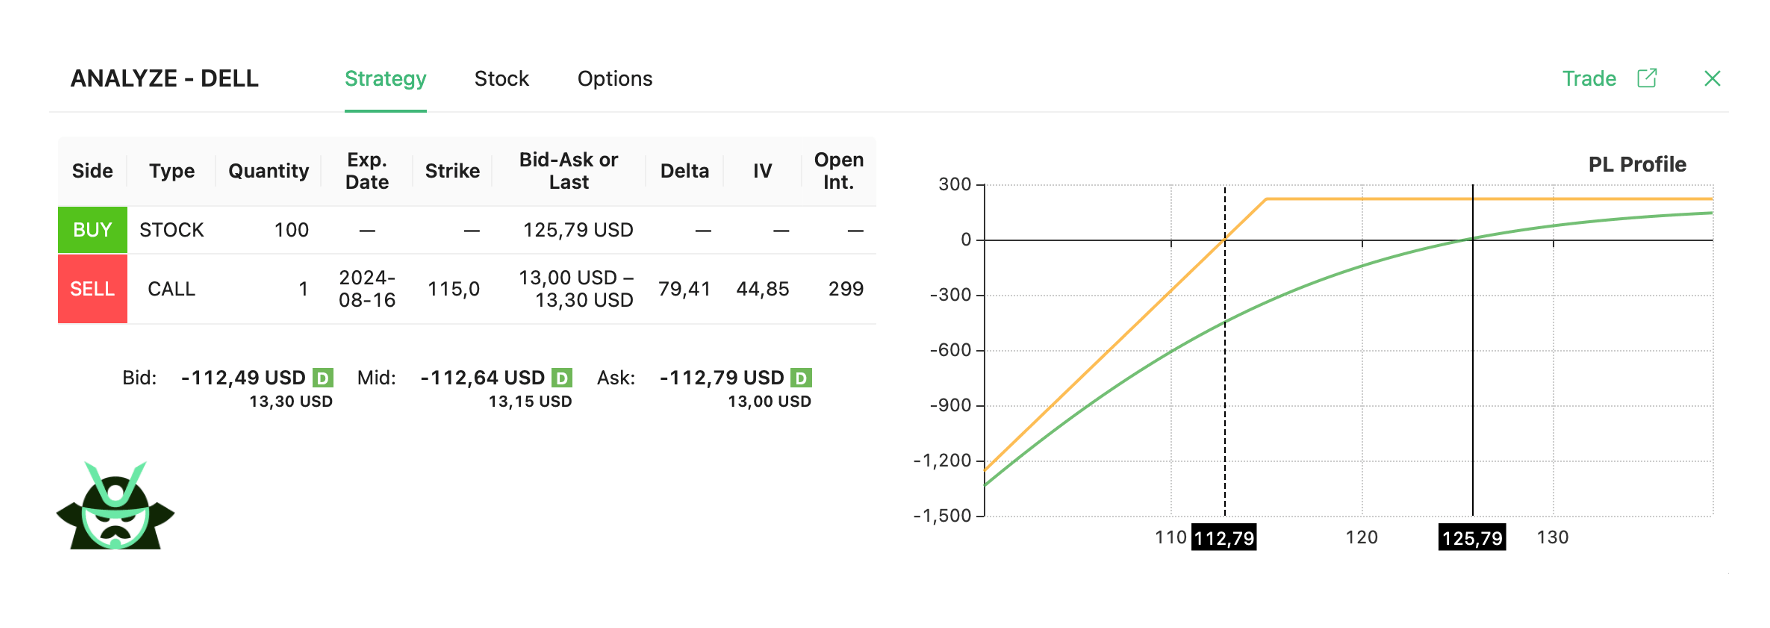The width and height of the screenshot is (1770, 628).
Task: Click the call strike value 115,0
Action: [453, 289]
